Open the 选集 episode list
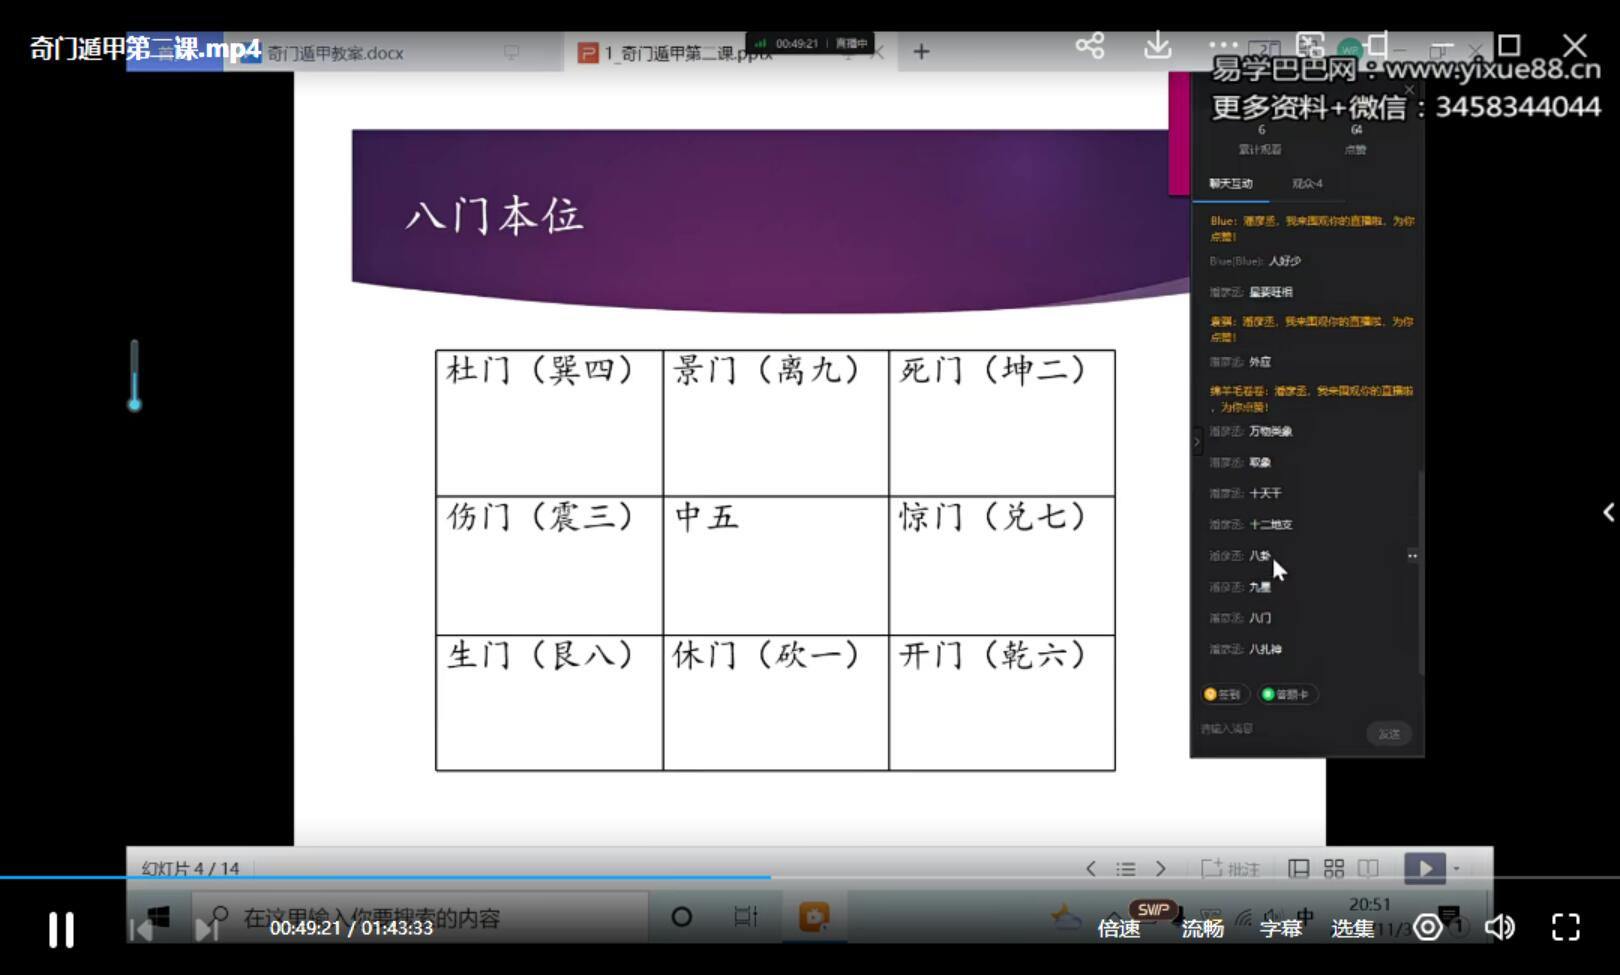The height and width of the screenshot is (975, 1620). 1352,928
